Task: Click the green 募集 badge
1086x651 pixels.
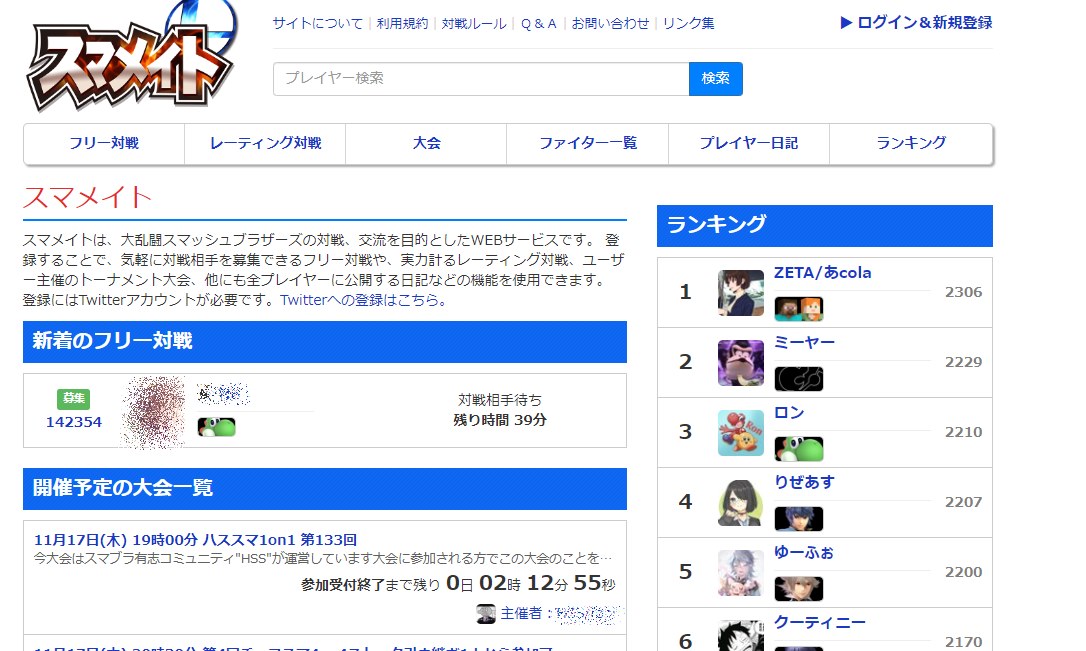Action: [x=73, y=398]
